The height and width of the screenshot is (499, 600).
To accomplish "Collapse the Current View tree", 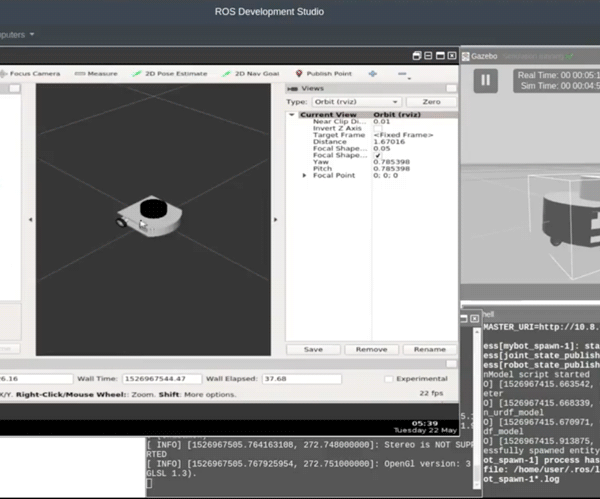I will coord(292,114).
